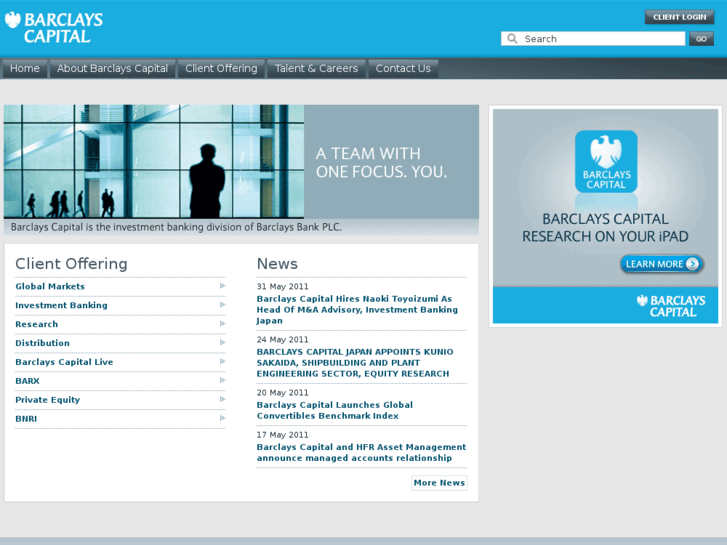The image size is (727, 545).
Task: Click the '31 May 2011' date
Action: point(282,287)
